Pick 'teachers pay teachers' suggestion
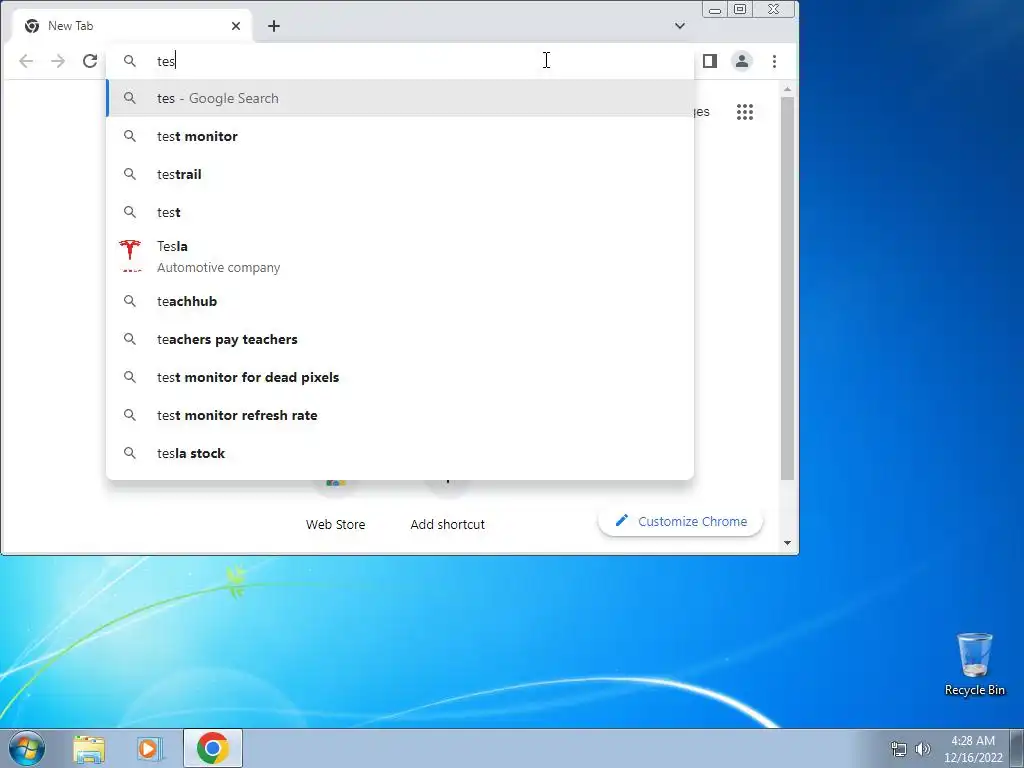This screenshot has width=1024, height=768. click(400, 338)
